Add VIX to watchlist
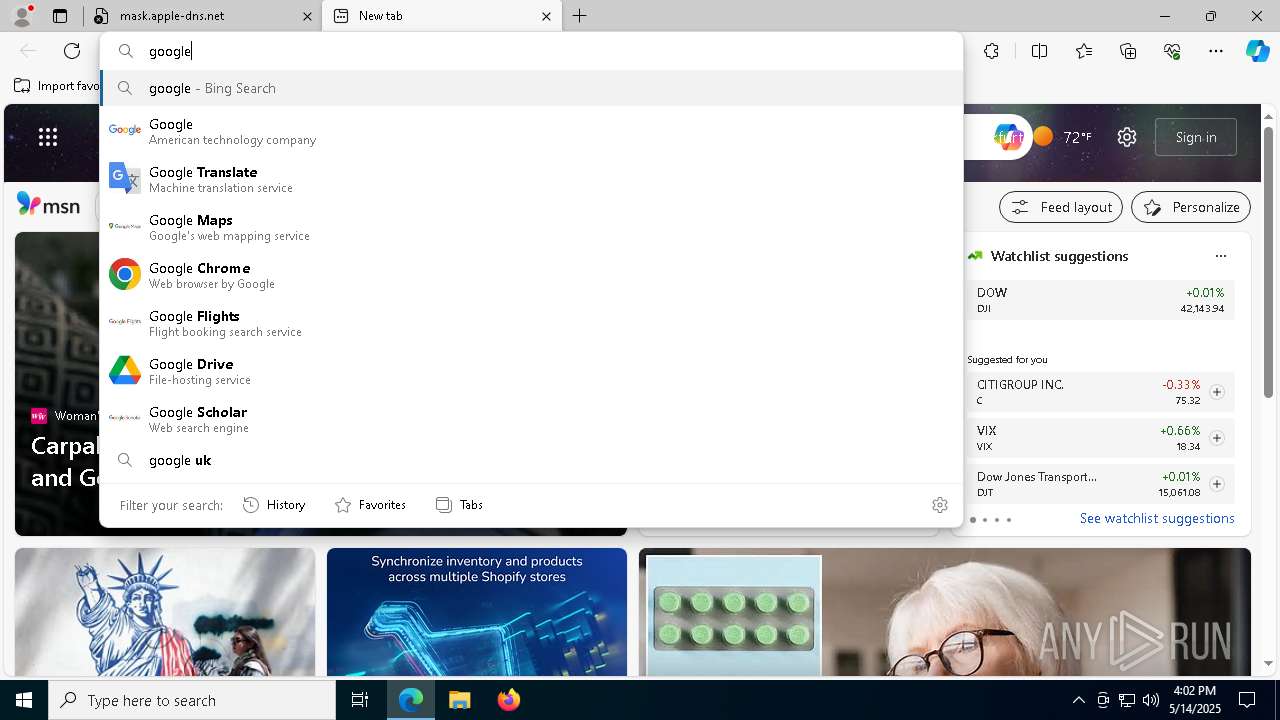Screen dimensions: 1280x720 1217,438
